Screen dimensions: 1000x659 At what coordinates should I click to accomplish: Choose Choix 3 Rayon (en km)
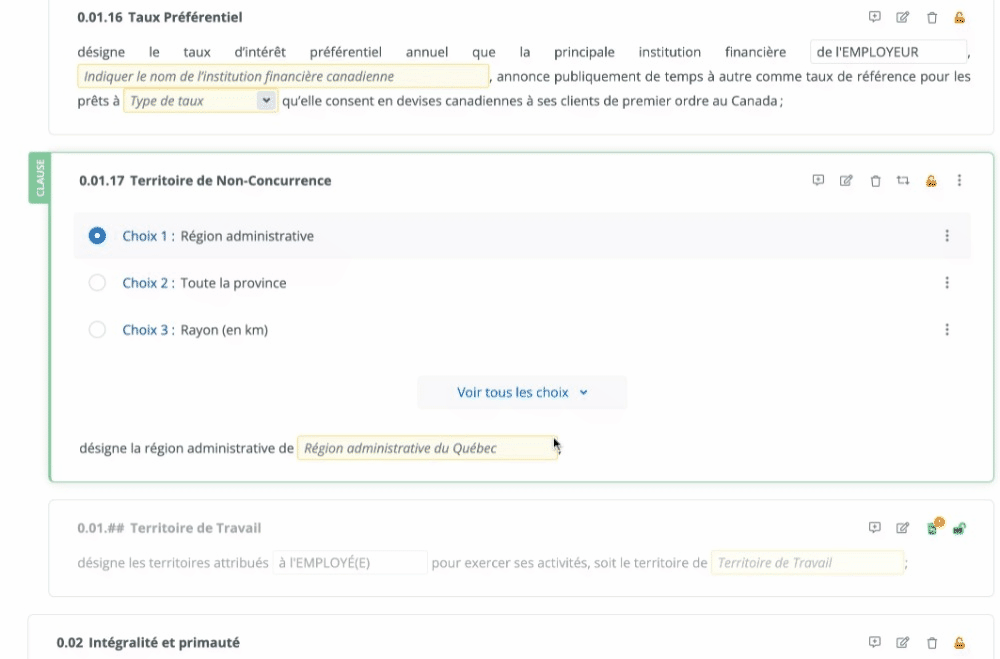[x=97, y=330]
